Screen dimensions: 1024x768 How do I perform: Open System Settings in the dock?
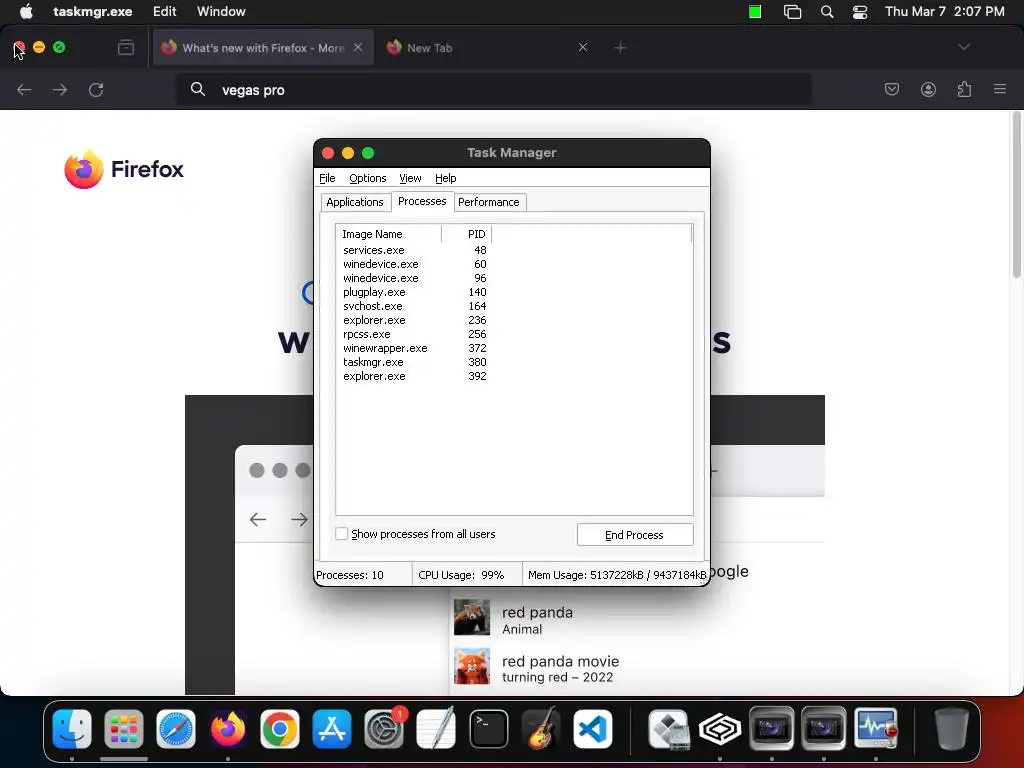point(384,729)
